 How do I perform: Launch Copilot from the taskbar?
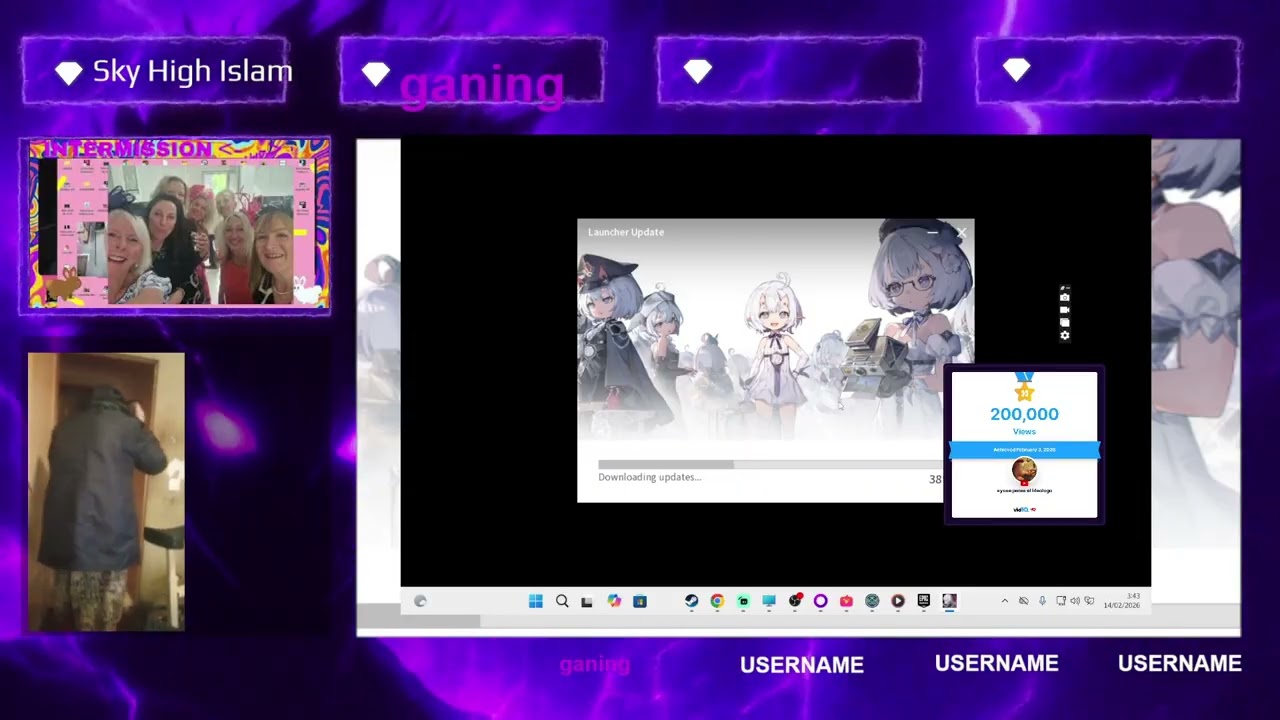pos(614,601)
